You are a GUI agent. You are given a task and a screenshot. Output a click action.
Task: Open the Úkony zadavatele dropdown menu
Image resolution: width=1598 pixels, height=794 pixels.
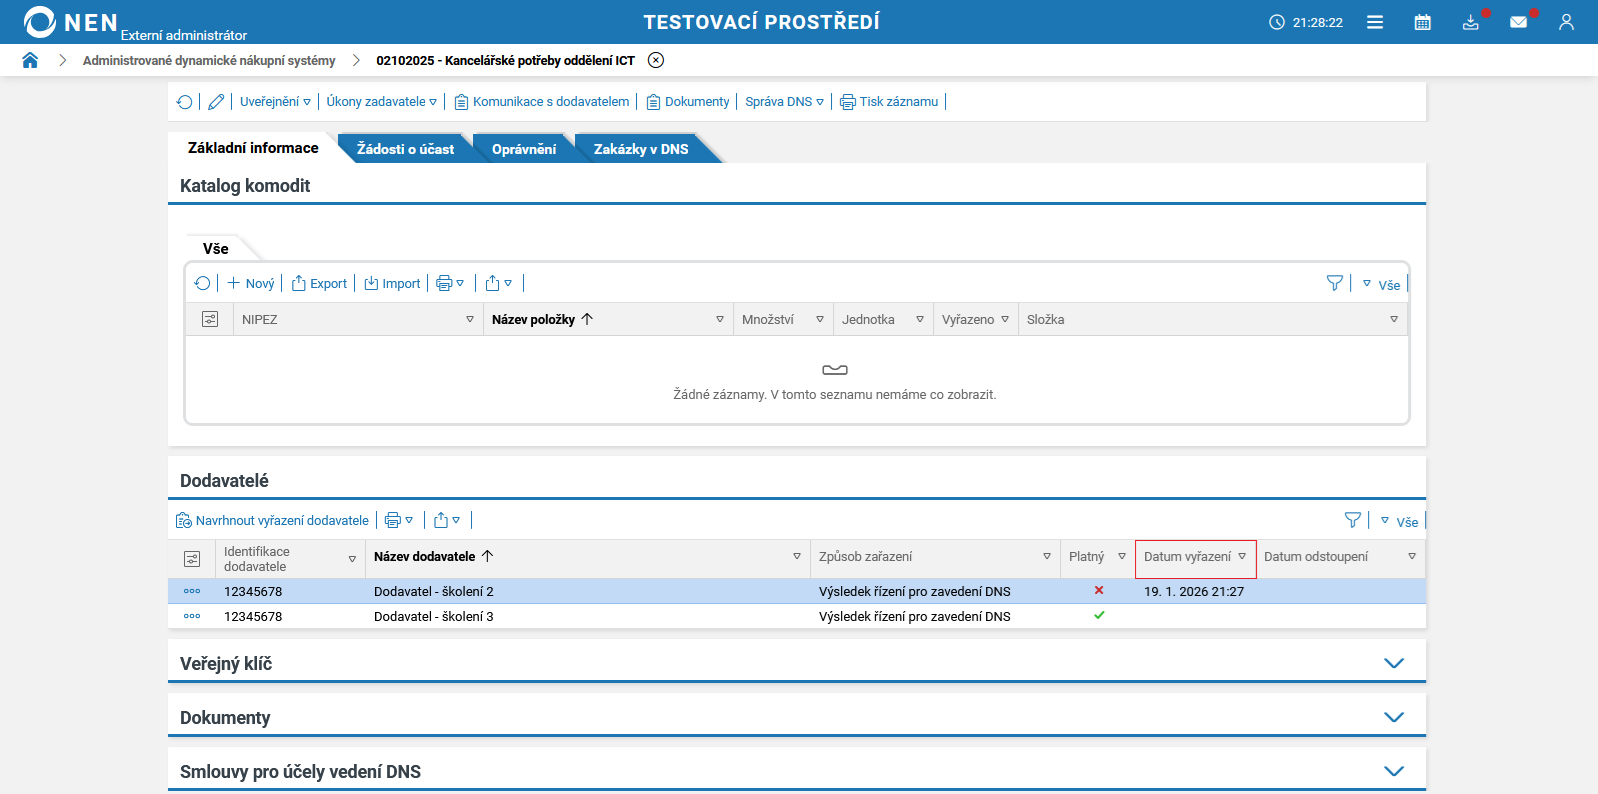382,102
